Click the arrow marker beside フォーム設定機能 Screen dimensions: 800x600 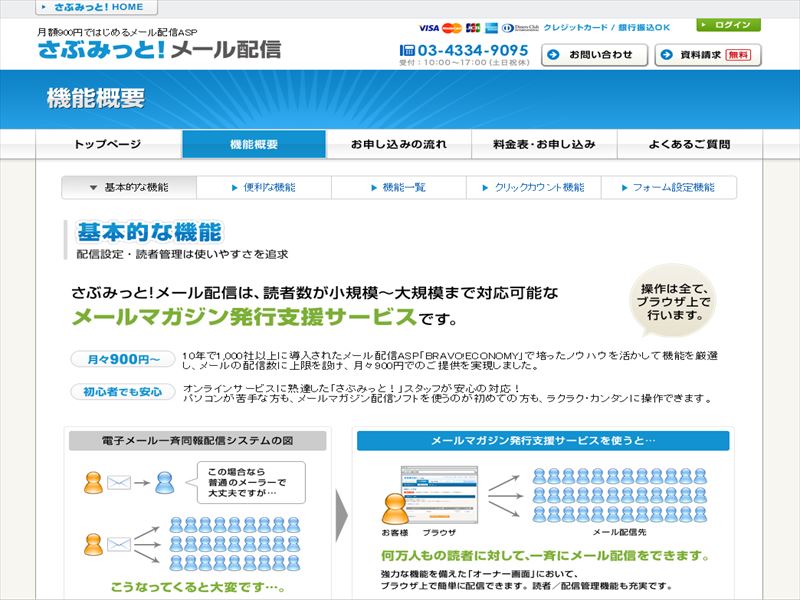tap(624, 188)
